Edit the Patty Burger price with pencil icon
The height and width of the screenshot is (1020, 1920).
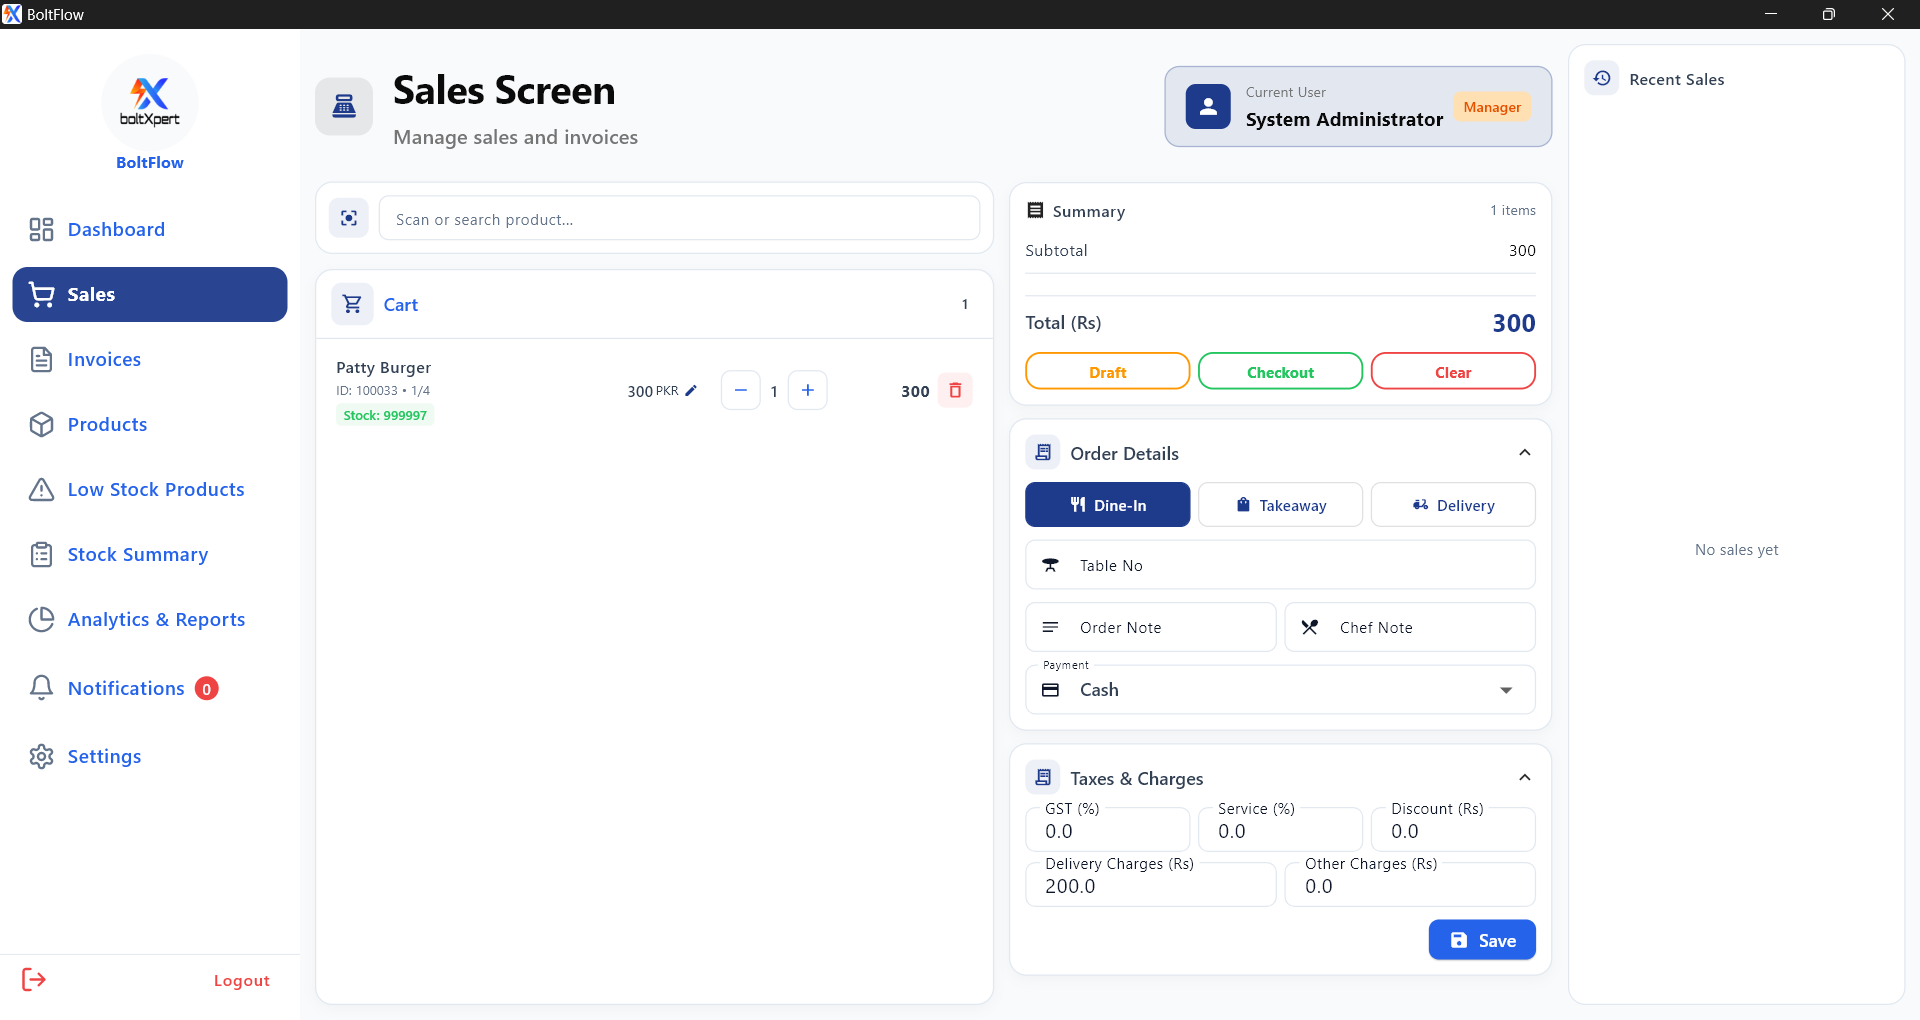point(691,391)
